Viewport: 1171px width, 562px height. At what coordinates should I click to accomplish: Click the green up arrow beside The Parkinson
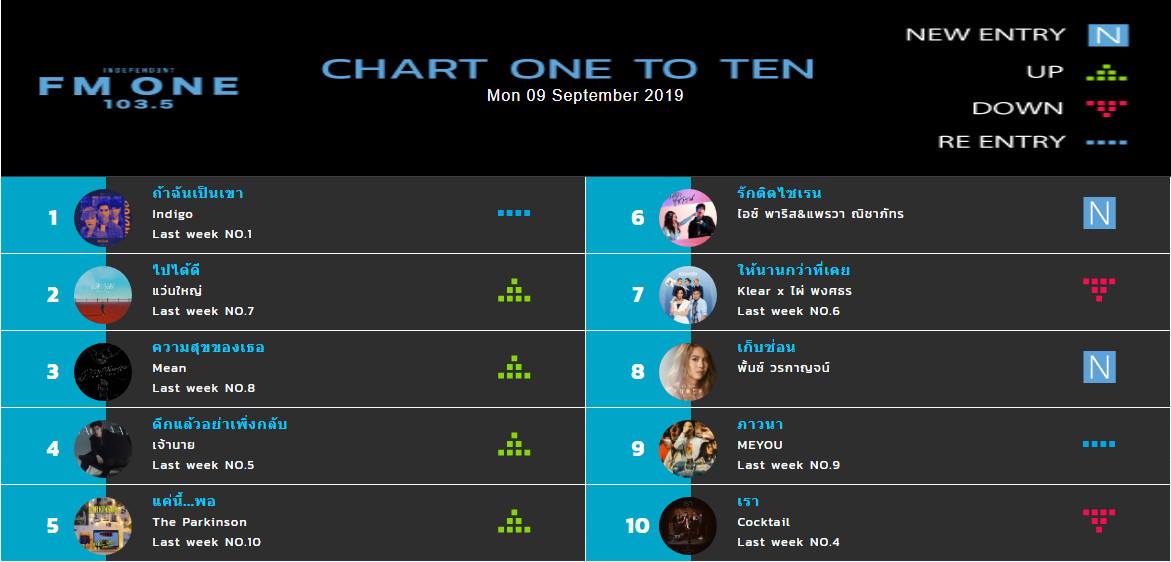tap(514, 521)
